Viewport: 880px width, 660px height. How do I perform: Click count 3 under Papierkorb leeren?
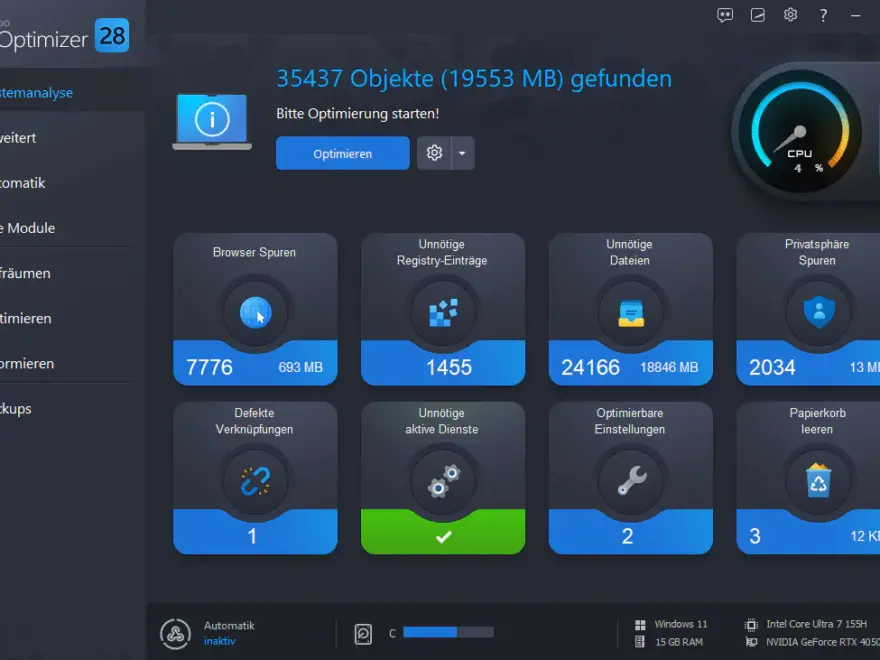coord(755,536)
